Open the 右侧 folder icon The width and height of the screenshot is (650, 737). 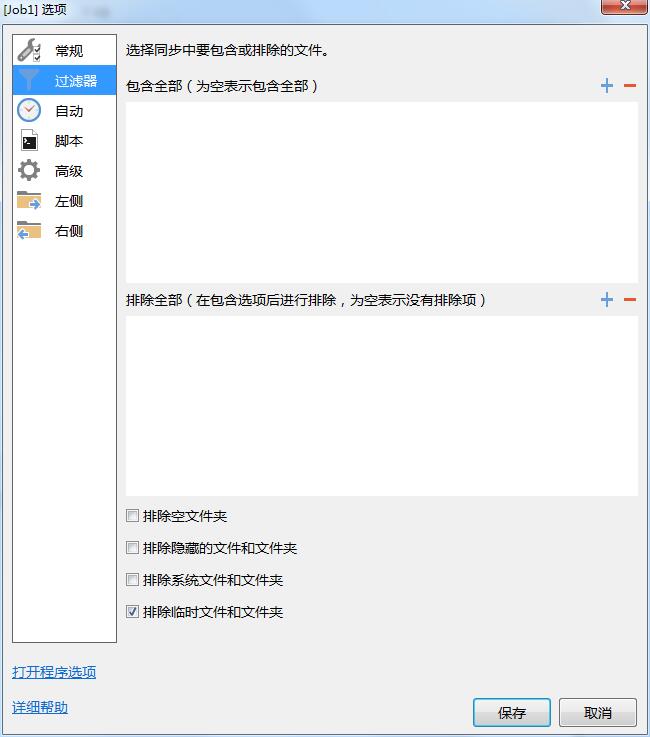29,230
